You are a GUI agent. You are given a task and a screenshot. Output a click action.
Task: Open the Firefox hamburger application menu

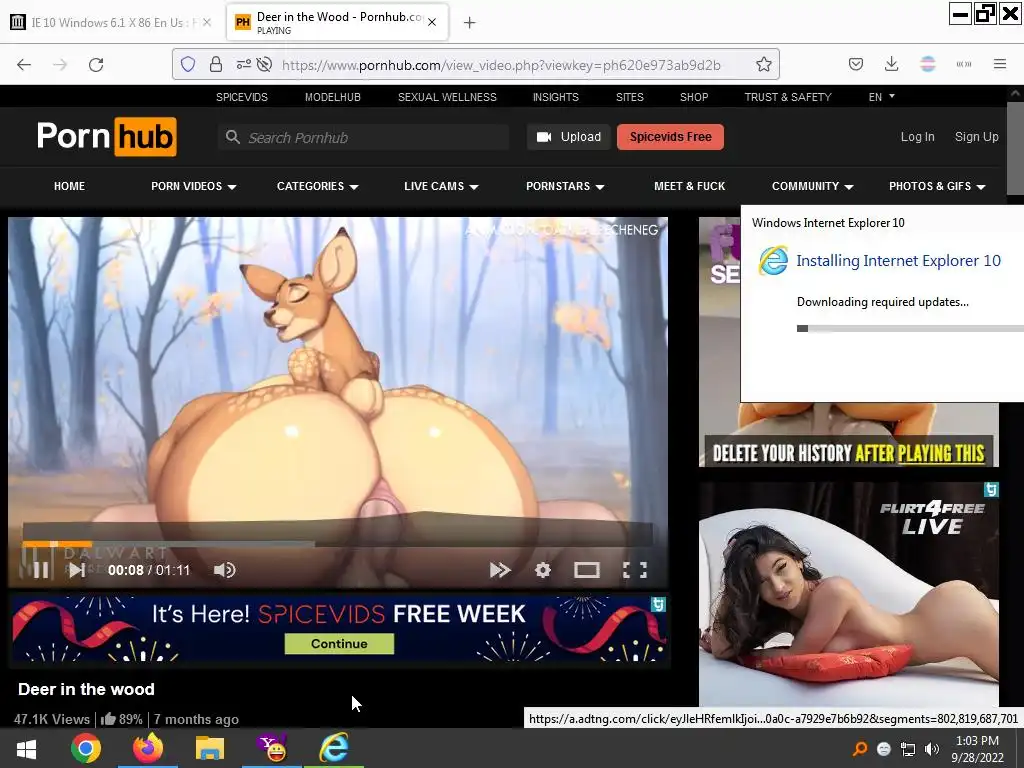(1000, 64)
